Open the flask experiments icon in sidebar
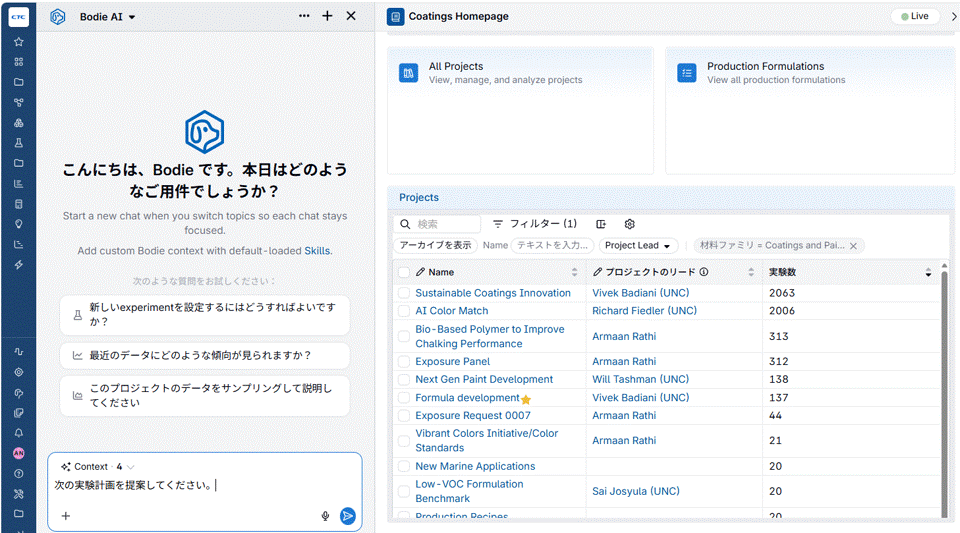 18,143
